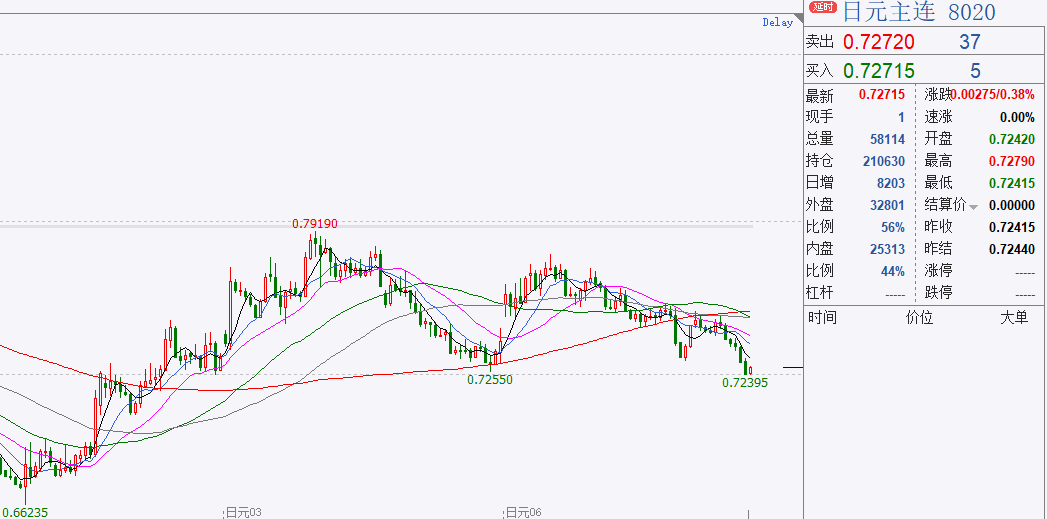1047x519 pixels.
Task: Click the 结算价 value 0.00000
Action: tap(1012, 205)
